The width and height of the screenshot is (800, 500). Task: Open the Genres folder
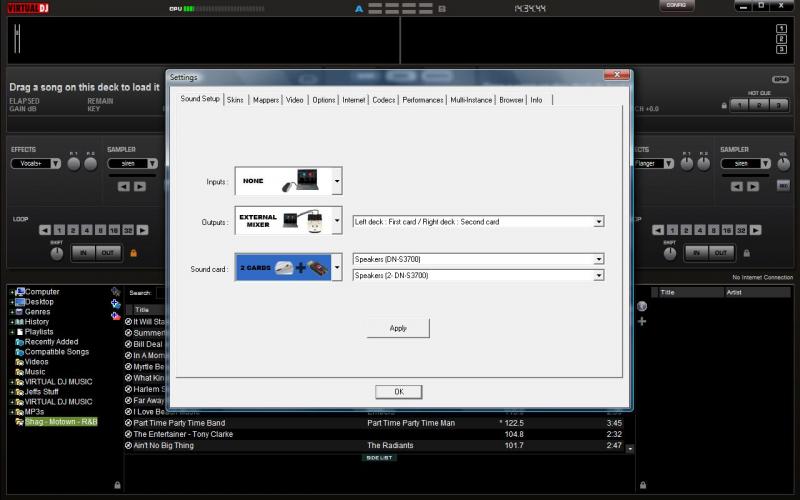coord(37,312)
